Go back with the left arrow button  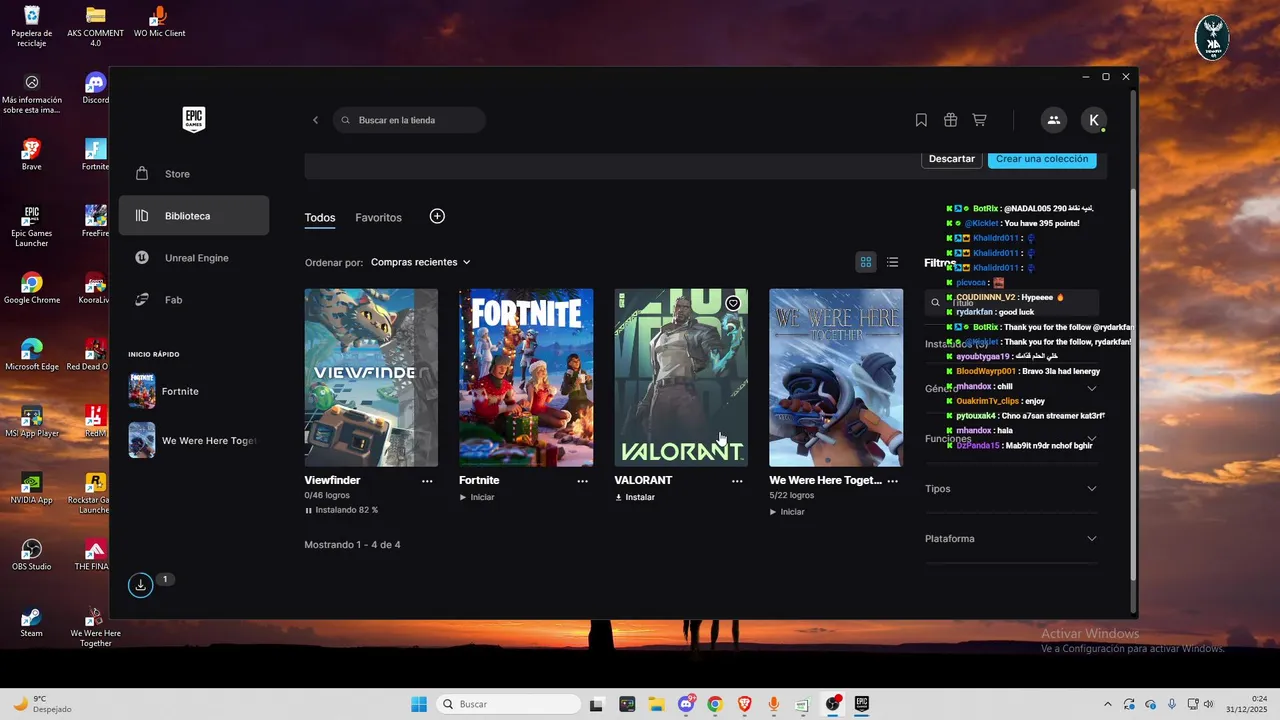(x=315, y=120)
